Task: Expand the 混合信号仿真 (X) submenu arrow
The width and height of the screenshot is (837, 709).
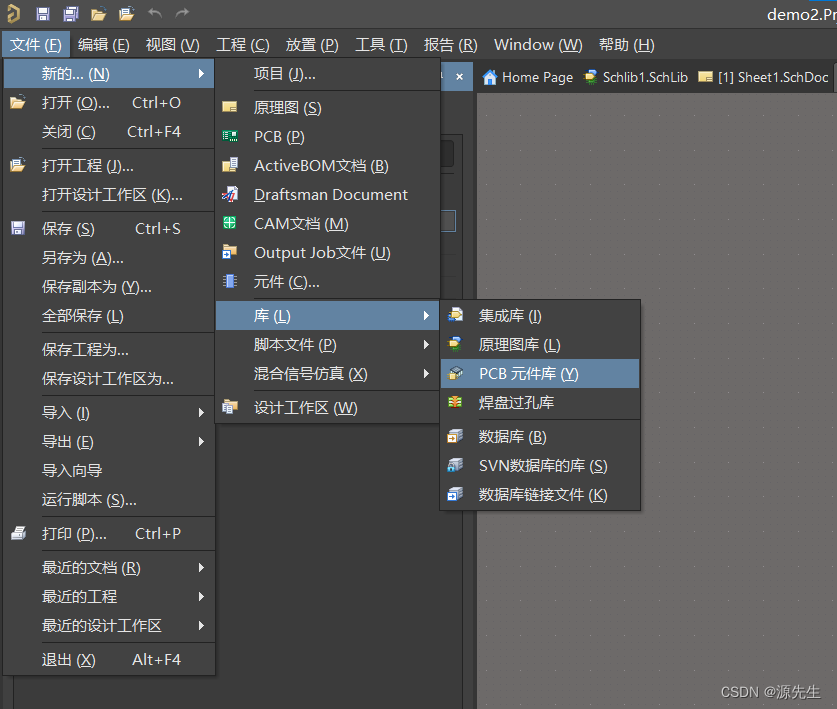Action: click(426, 373)
